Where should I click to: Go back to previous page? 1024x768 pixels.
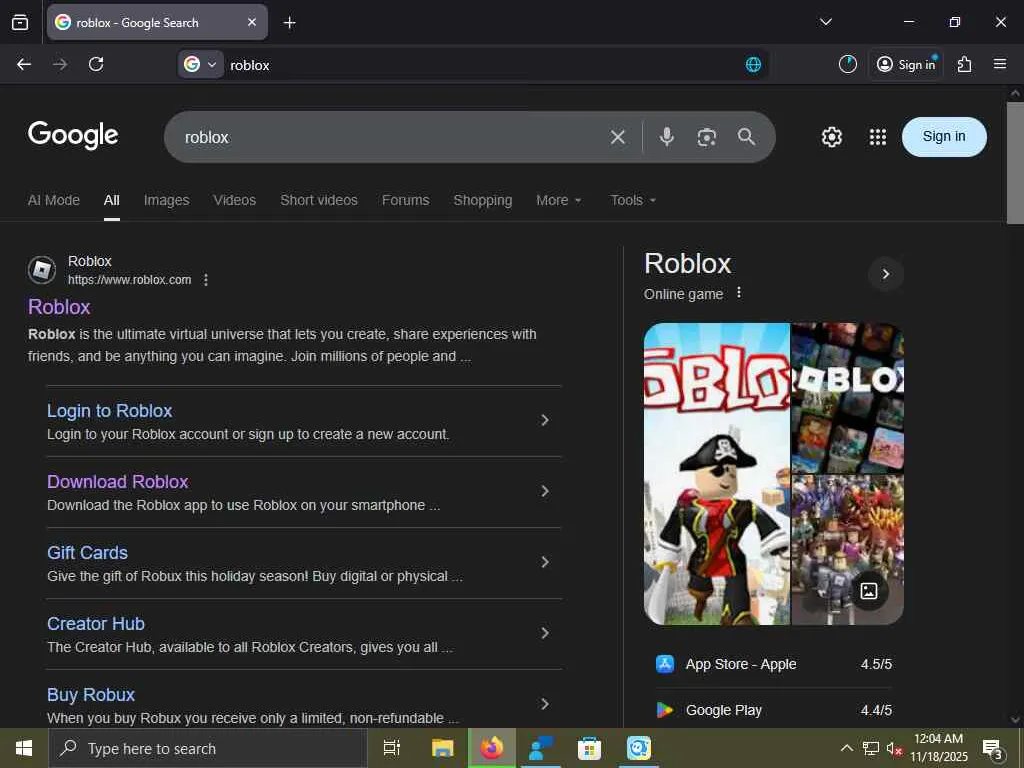24,64
